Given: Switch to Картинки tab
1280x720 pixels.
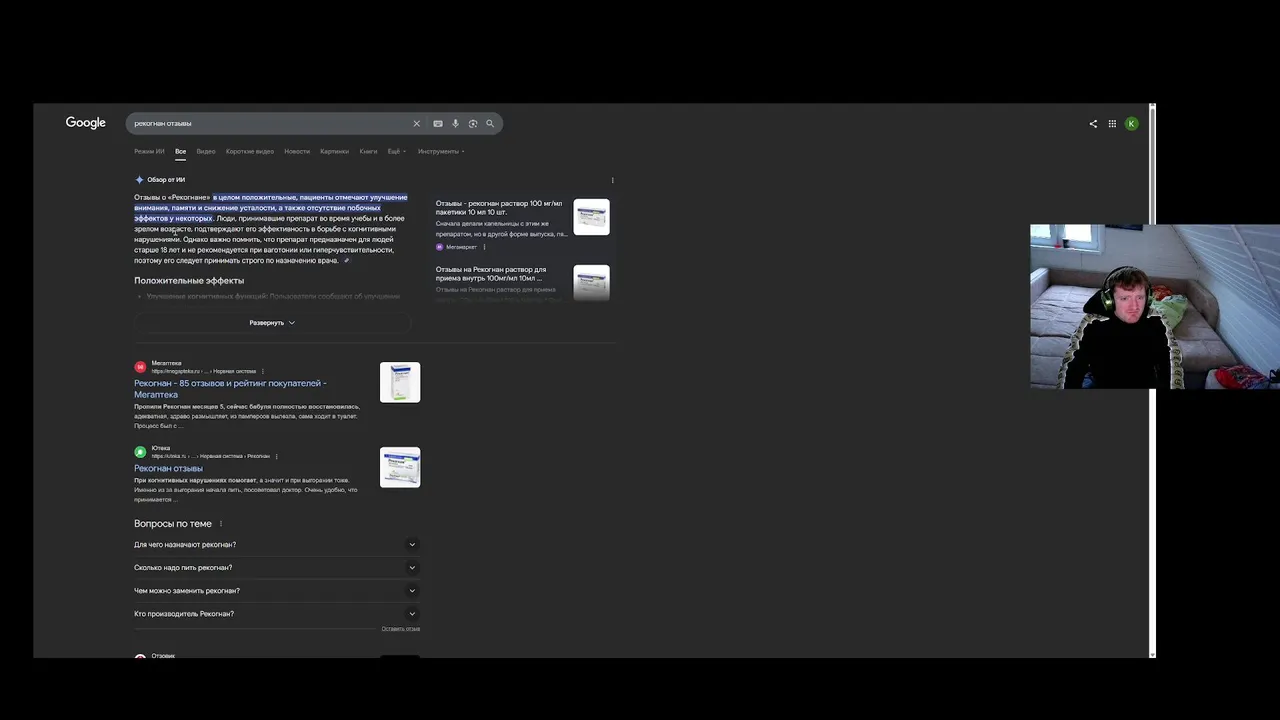Looking at the screenshot, I should (x=334, y=152).
